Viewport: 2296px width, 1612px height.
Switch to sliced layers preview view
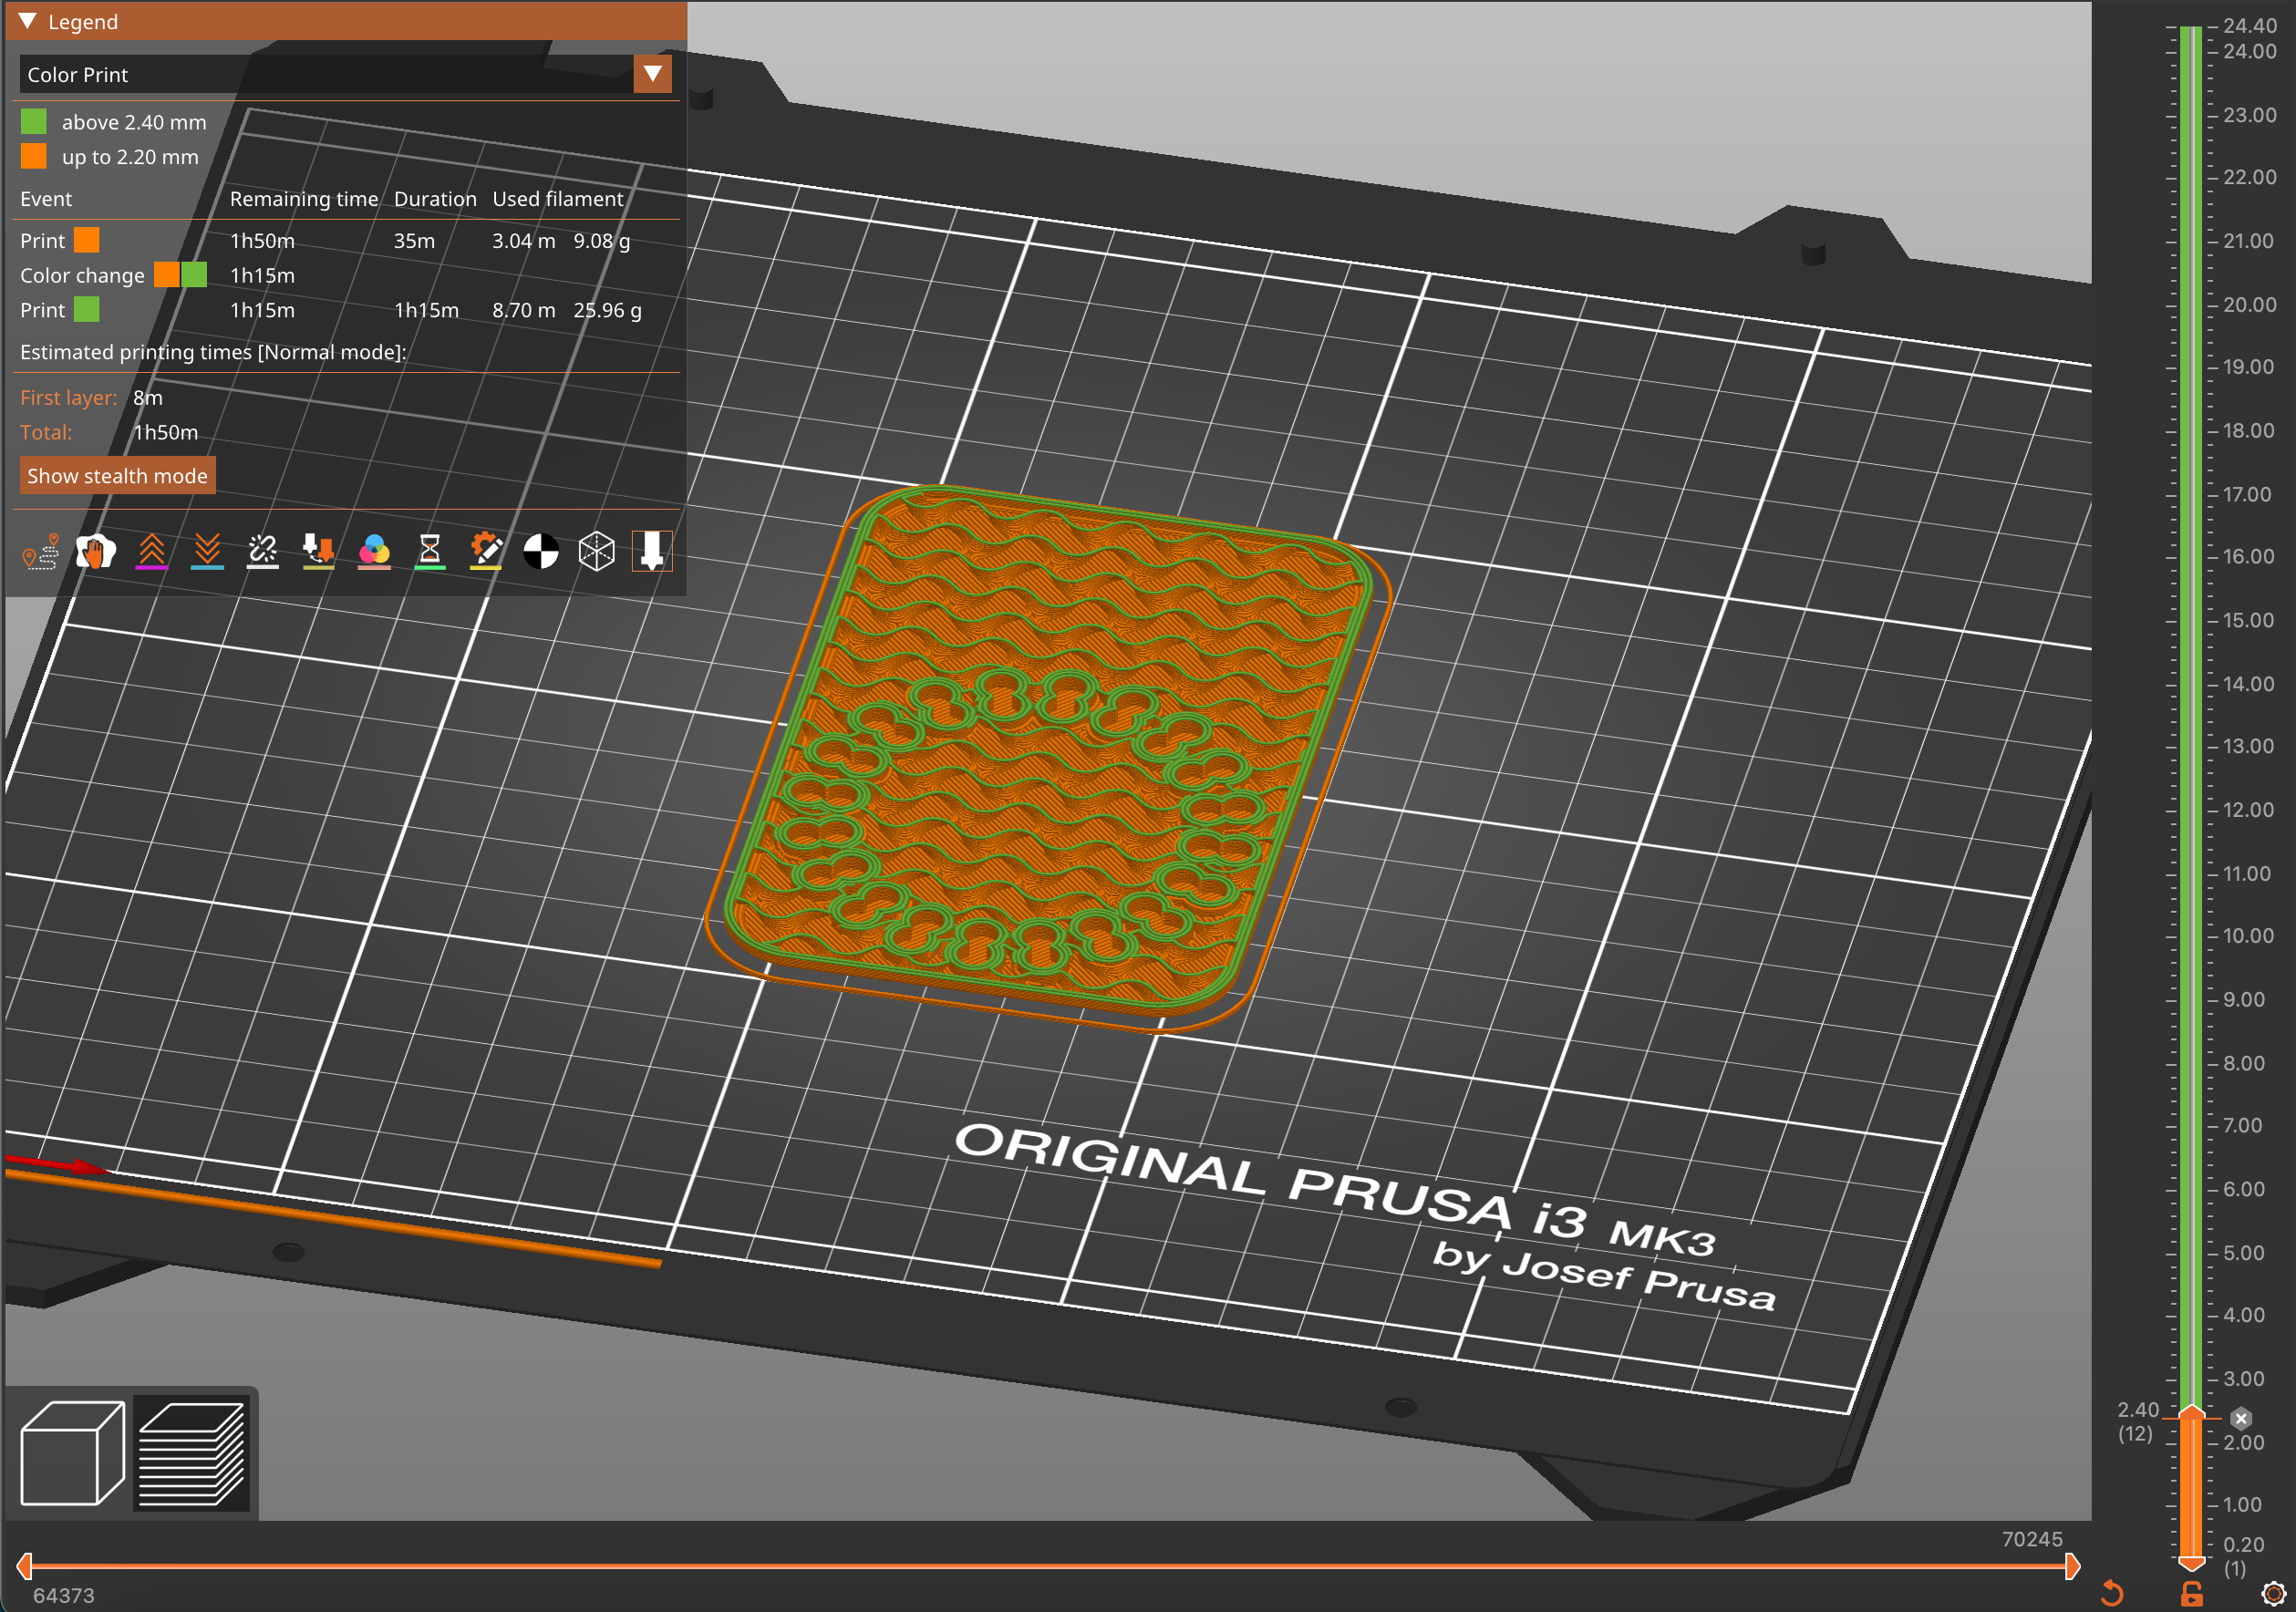(x=192, y=1452)
